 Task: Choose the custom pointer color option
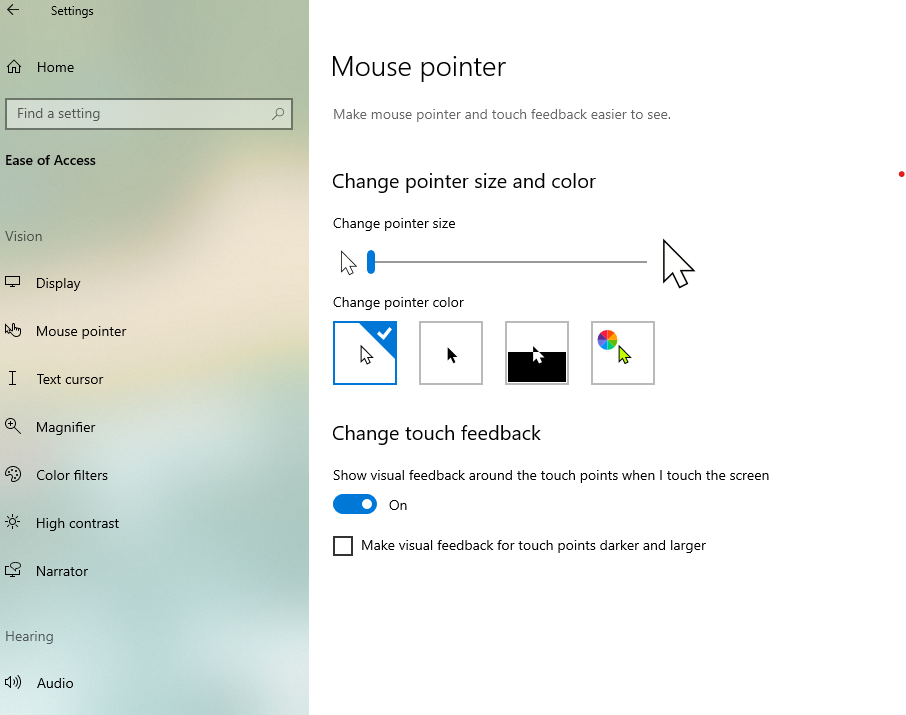pos(622,353)
